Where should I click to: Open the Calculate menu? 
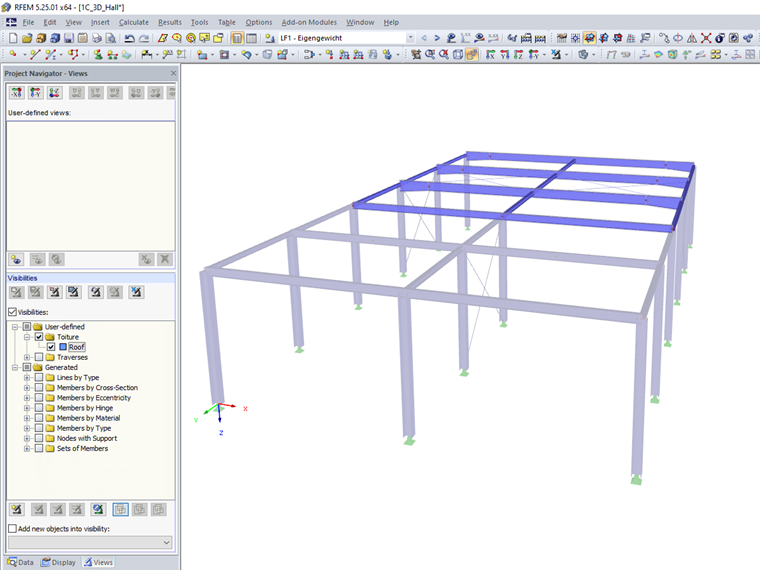pos(134,22)
